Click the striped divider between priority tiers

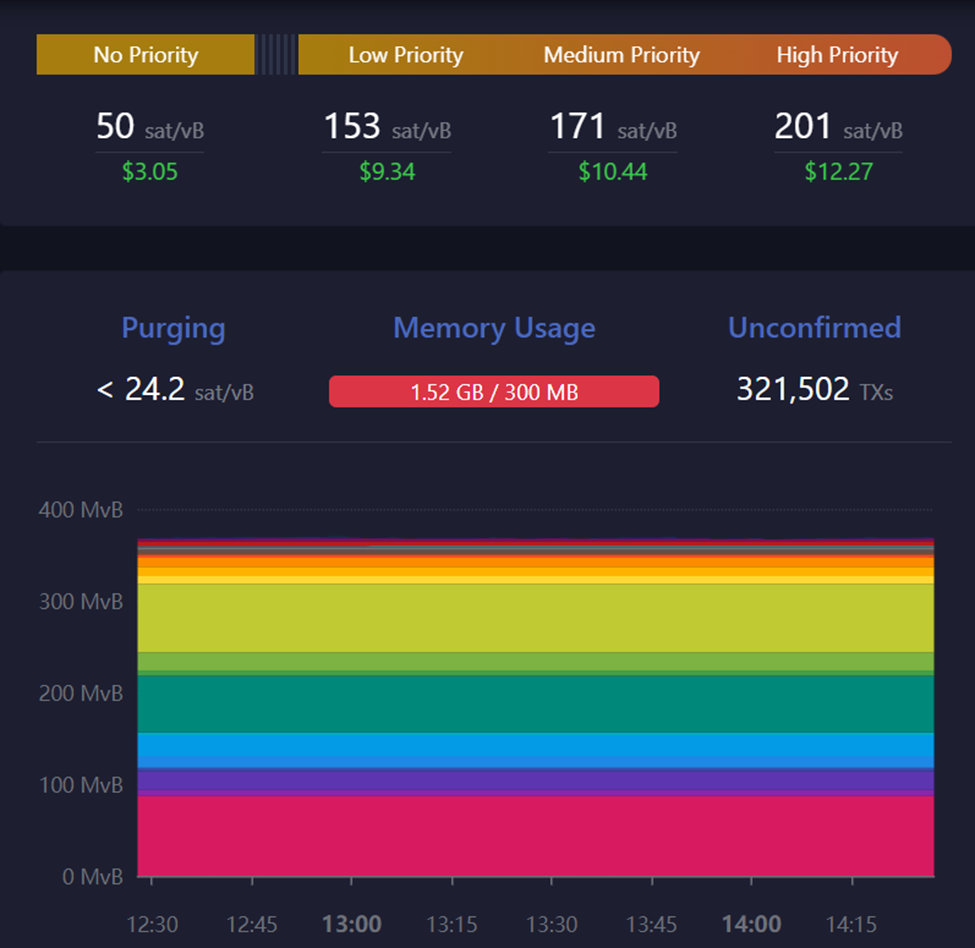point(277,55)
